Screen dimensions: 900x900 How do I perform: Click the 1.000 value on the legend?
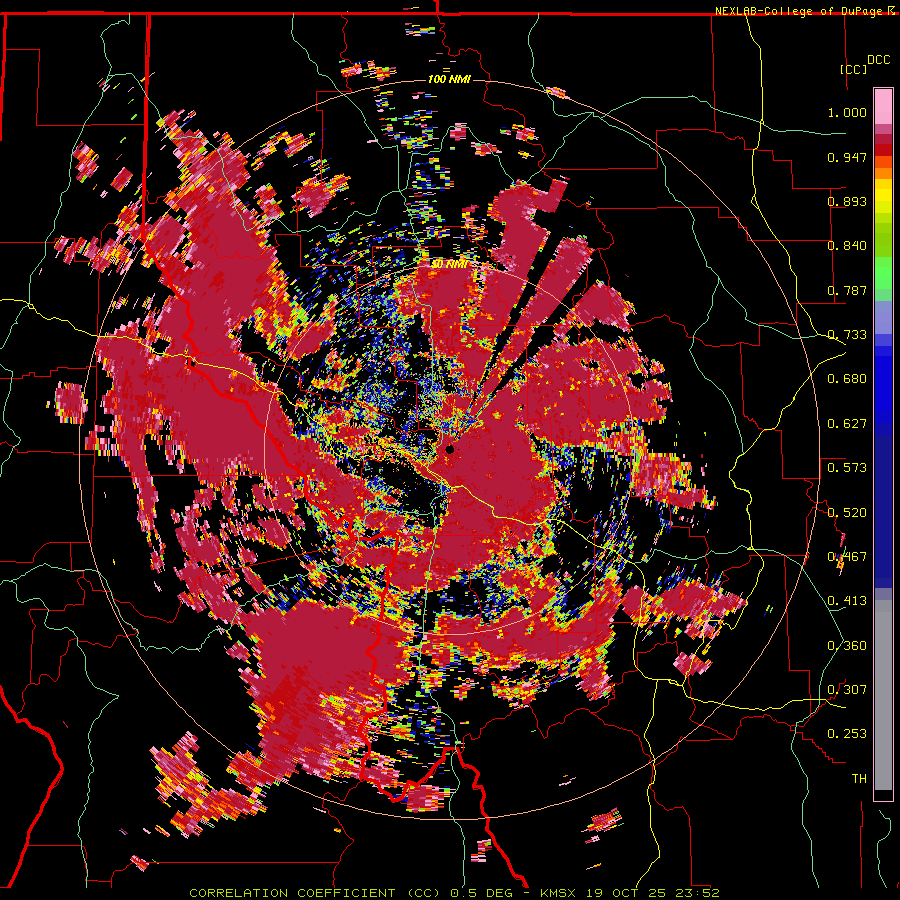pyautogui.click(x=847, y=112)
